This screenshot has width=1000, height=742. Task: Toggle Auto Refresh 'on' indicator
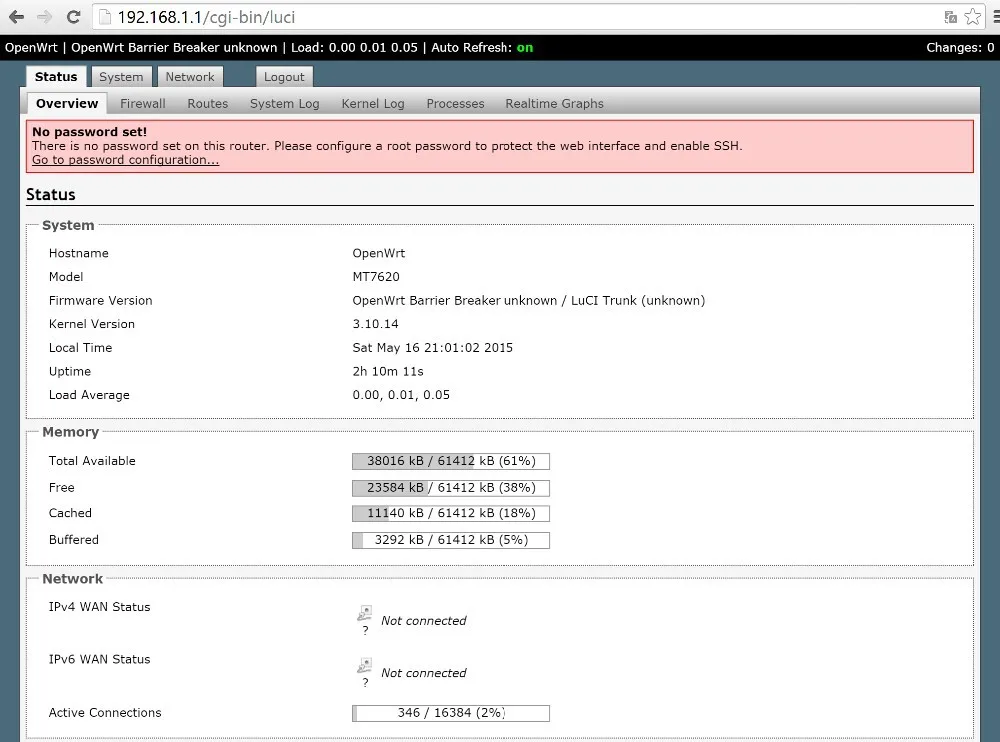[x=525, y=48]
